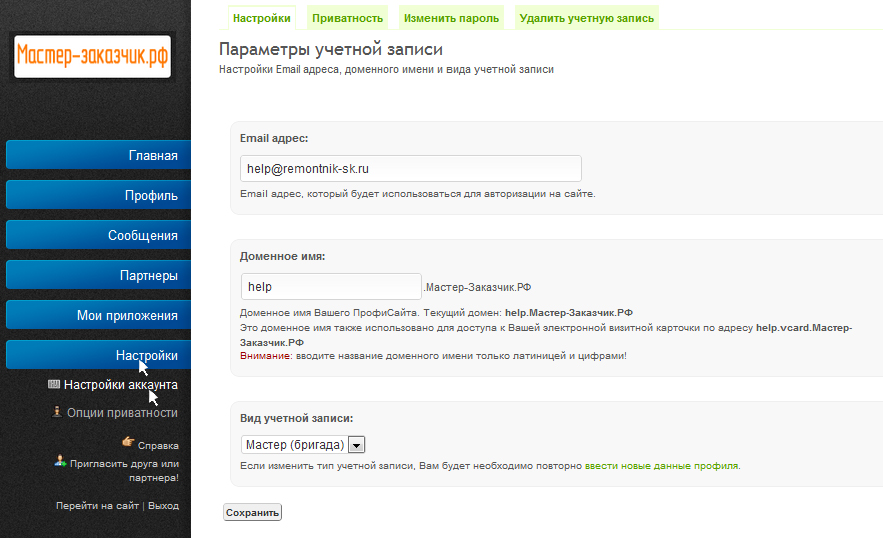883x538 pixels.
Task: Select the Настройки tab at top
Action: tap(261, 18)
